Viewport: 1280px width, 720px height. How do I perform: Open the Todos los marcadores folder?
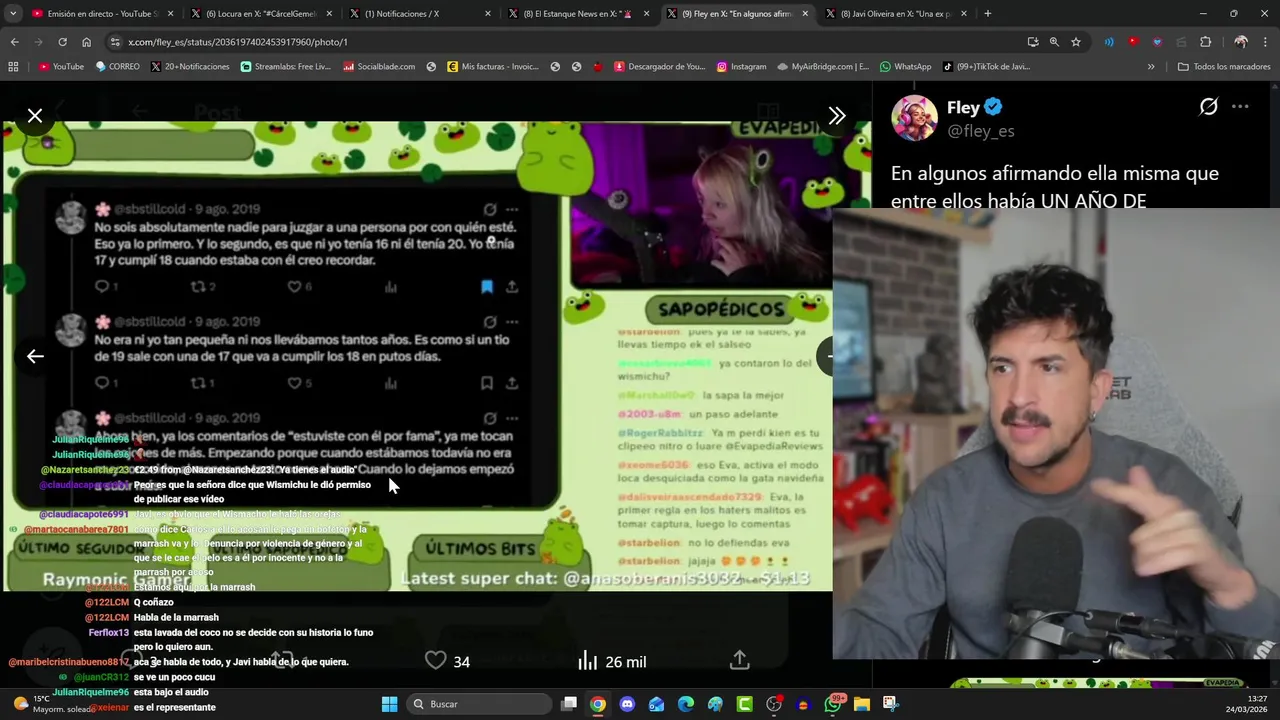(x=1224, y=67)
